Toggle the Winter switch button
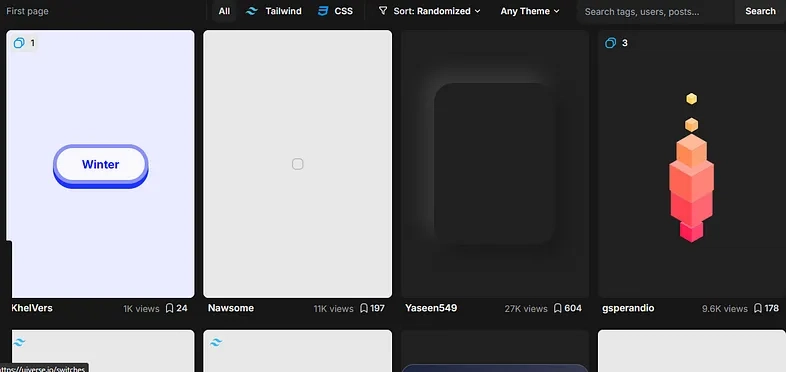The width and height of the screenshot is (786, 372). pos(101,166)
